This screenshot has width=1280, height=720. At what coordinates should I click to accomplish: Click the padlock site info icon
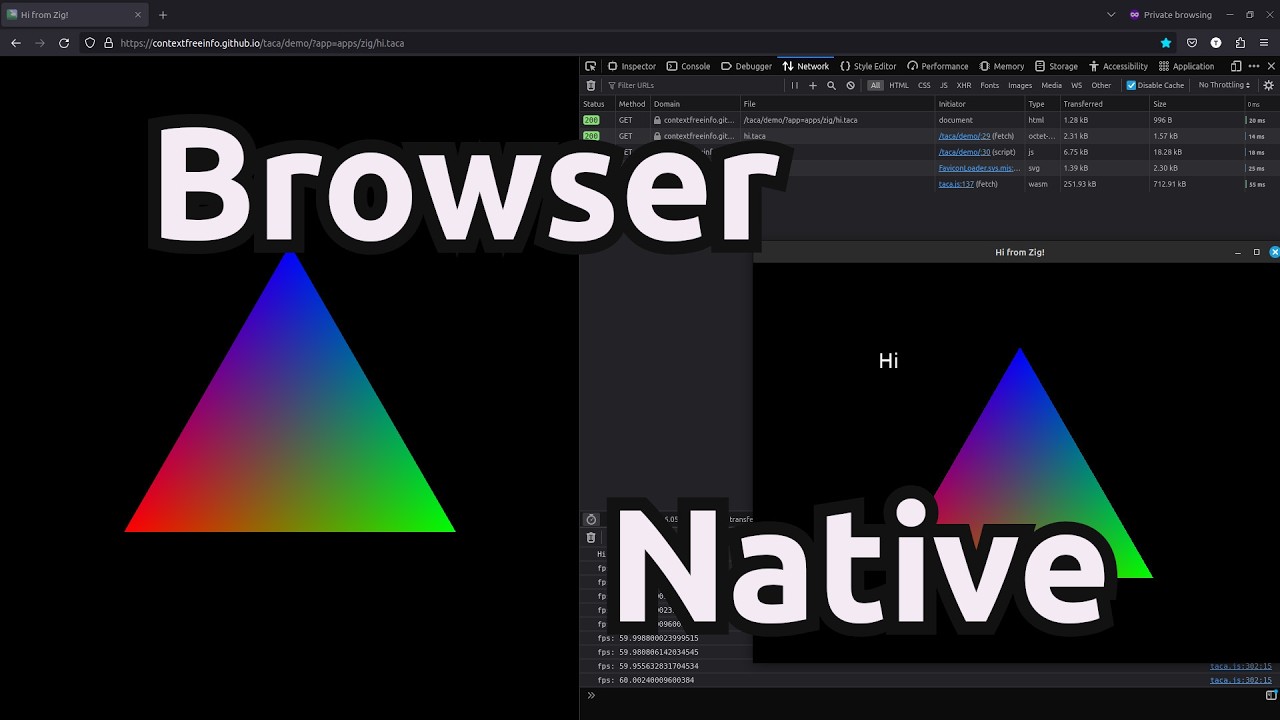point(108,43)
